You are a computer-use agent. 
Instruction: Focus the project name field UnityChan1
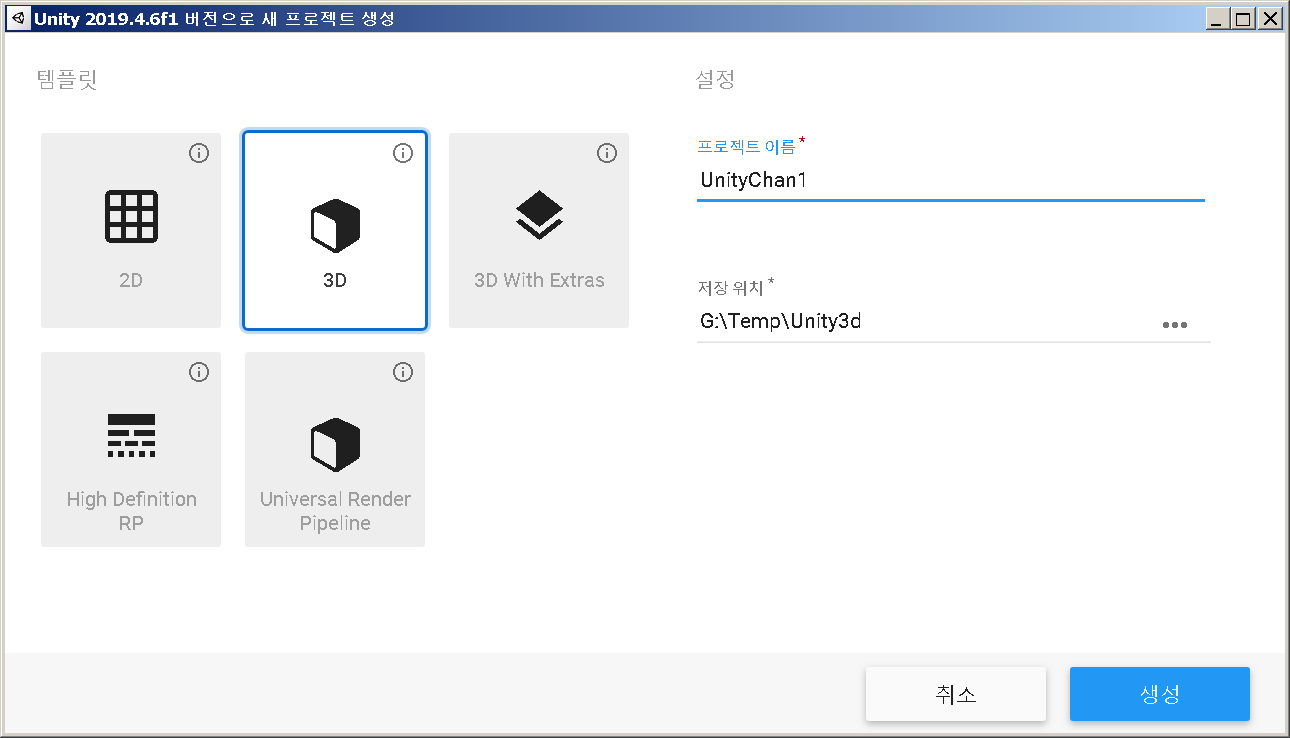tap(951, 180)
